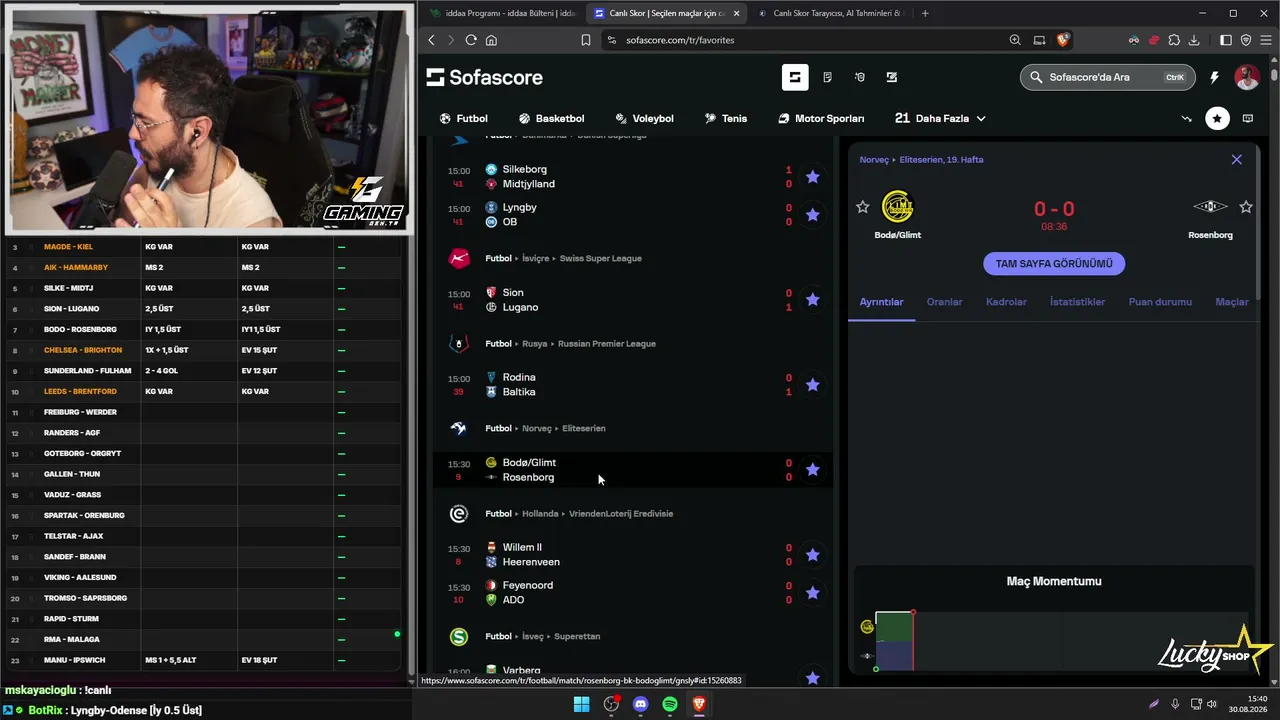Screen dimensions: 1280x720
Task: Open the İstatistikler tab
Action: point(1077,302)
